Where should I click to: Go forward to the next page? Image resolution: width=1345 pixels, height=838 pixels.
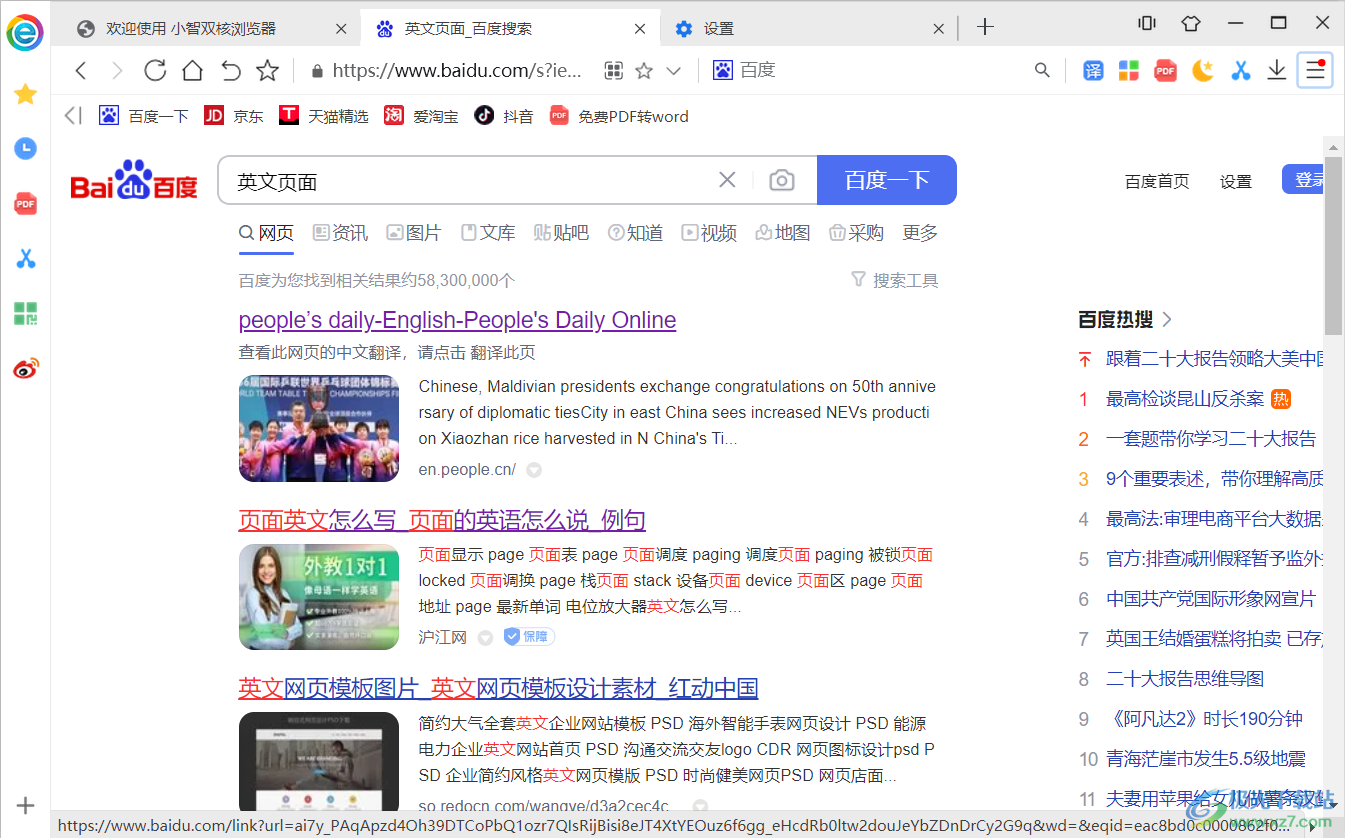click(117, 70)
